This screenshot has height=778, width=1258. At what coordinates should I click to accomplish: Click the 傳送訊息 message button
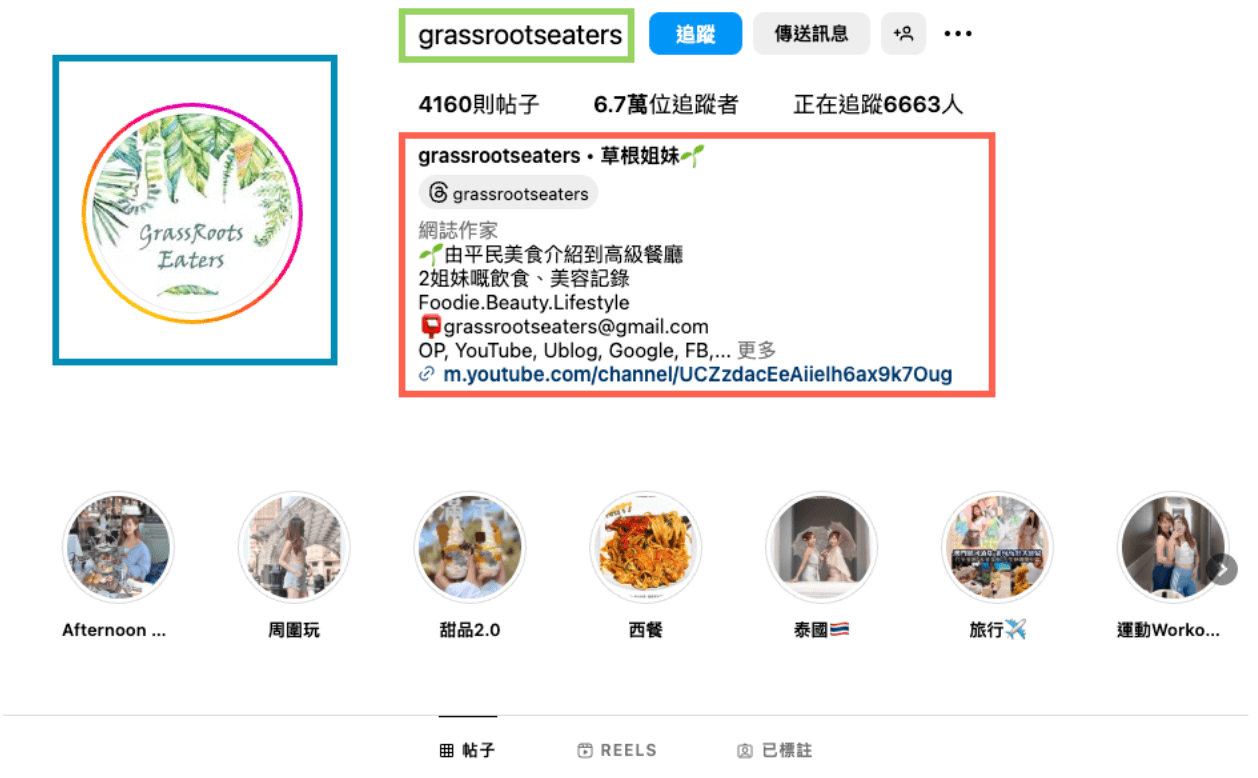[811, 34]
